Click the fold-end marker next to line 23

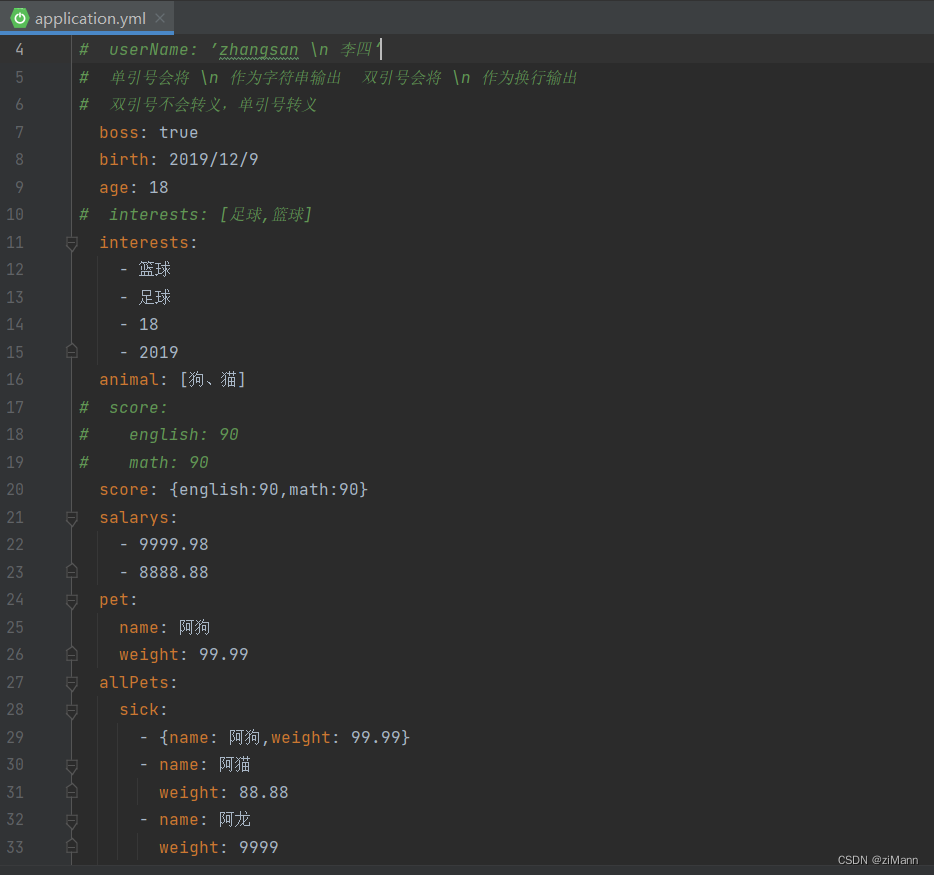71,571
